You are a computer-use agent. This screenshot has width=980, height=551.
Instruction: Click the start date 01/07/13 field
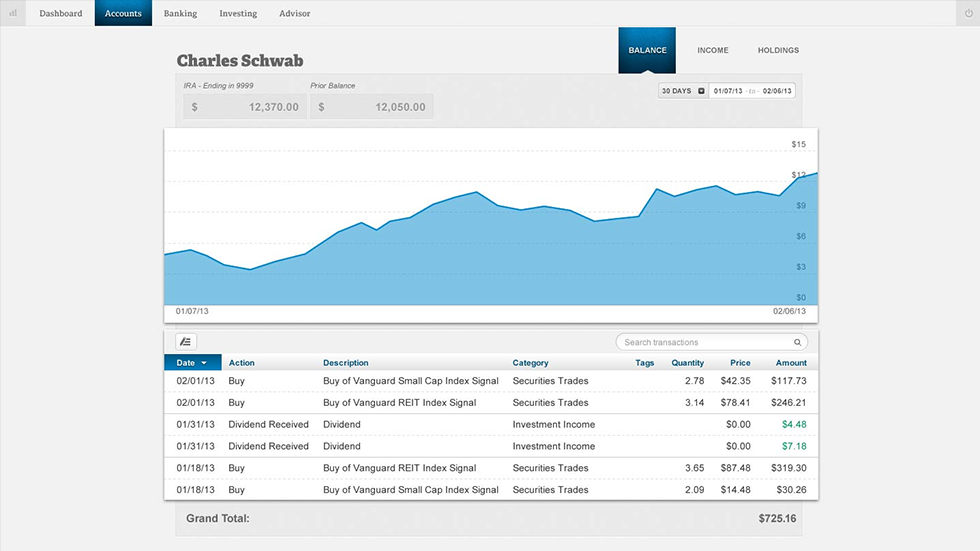[x=728, y=91]
